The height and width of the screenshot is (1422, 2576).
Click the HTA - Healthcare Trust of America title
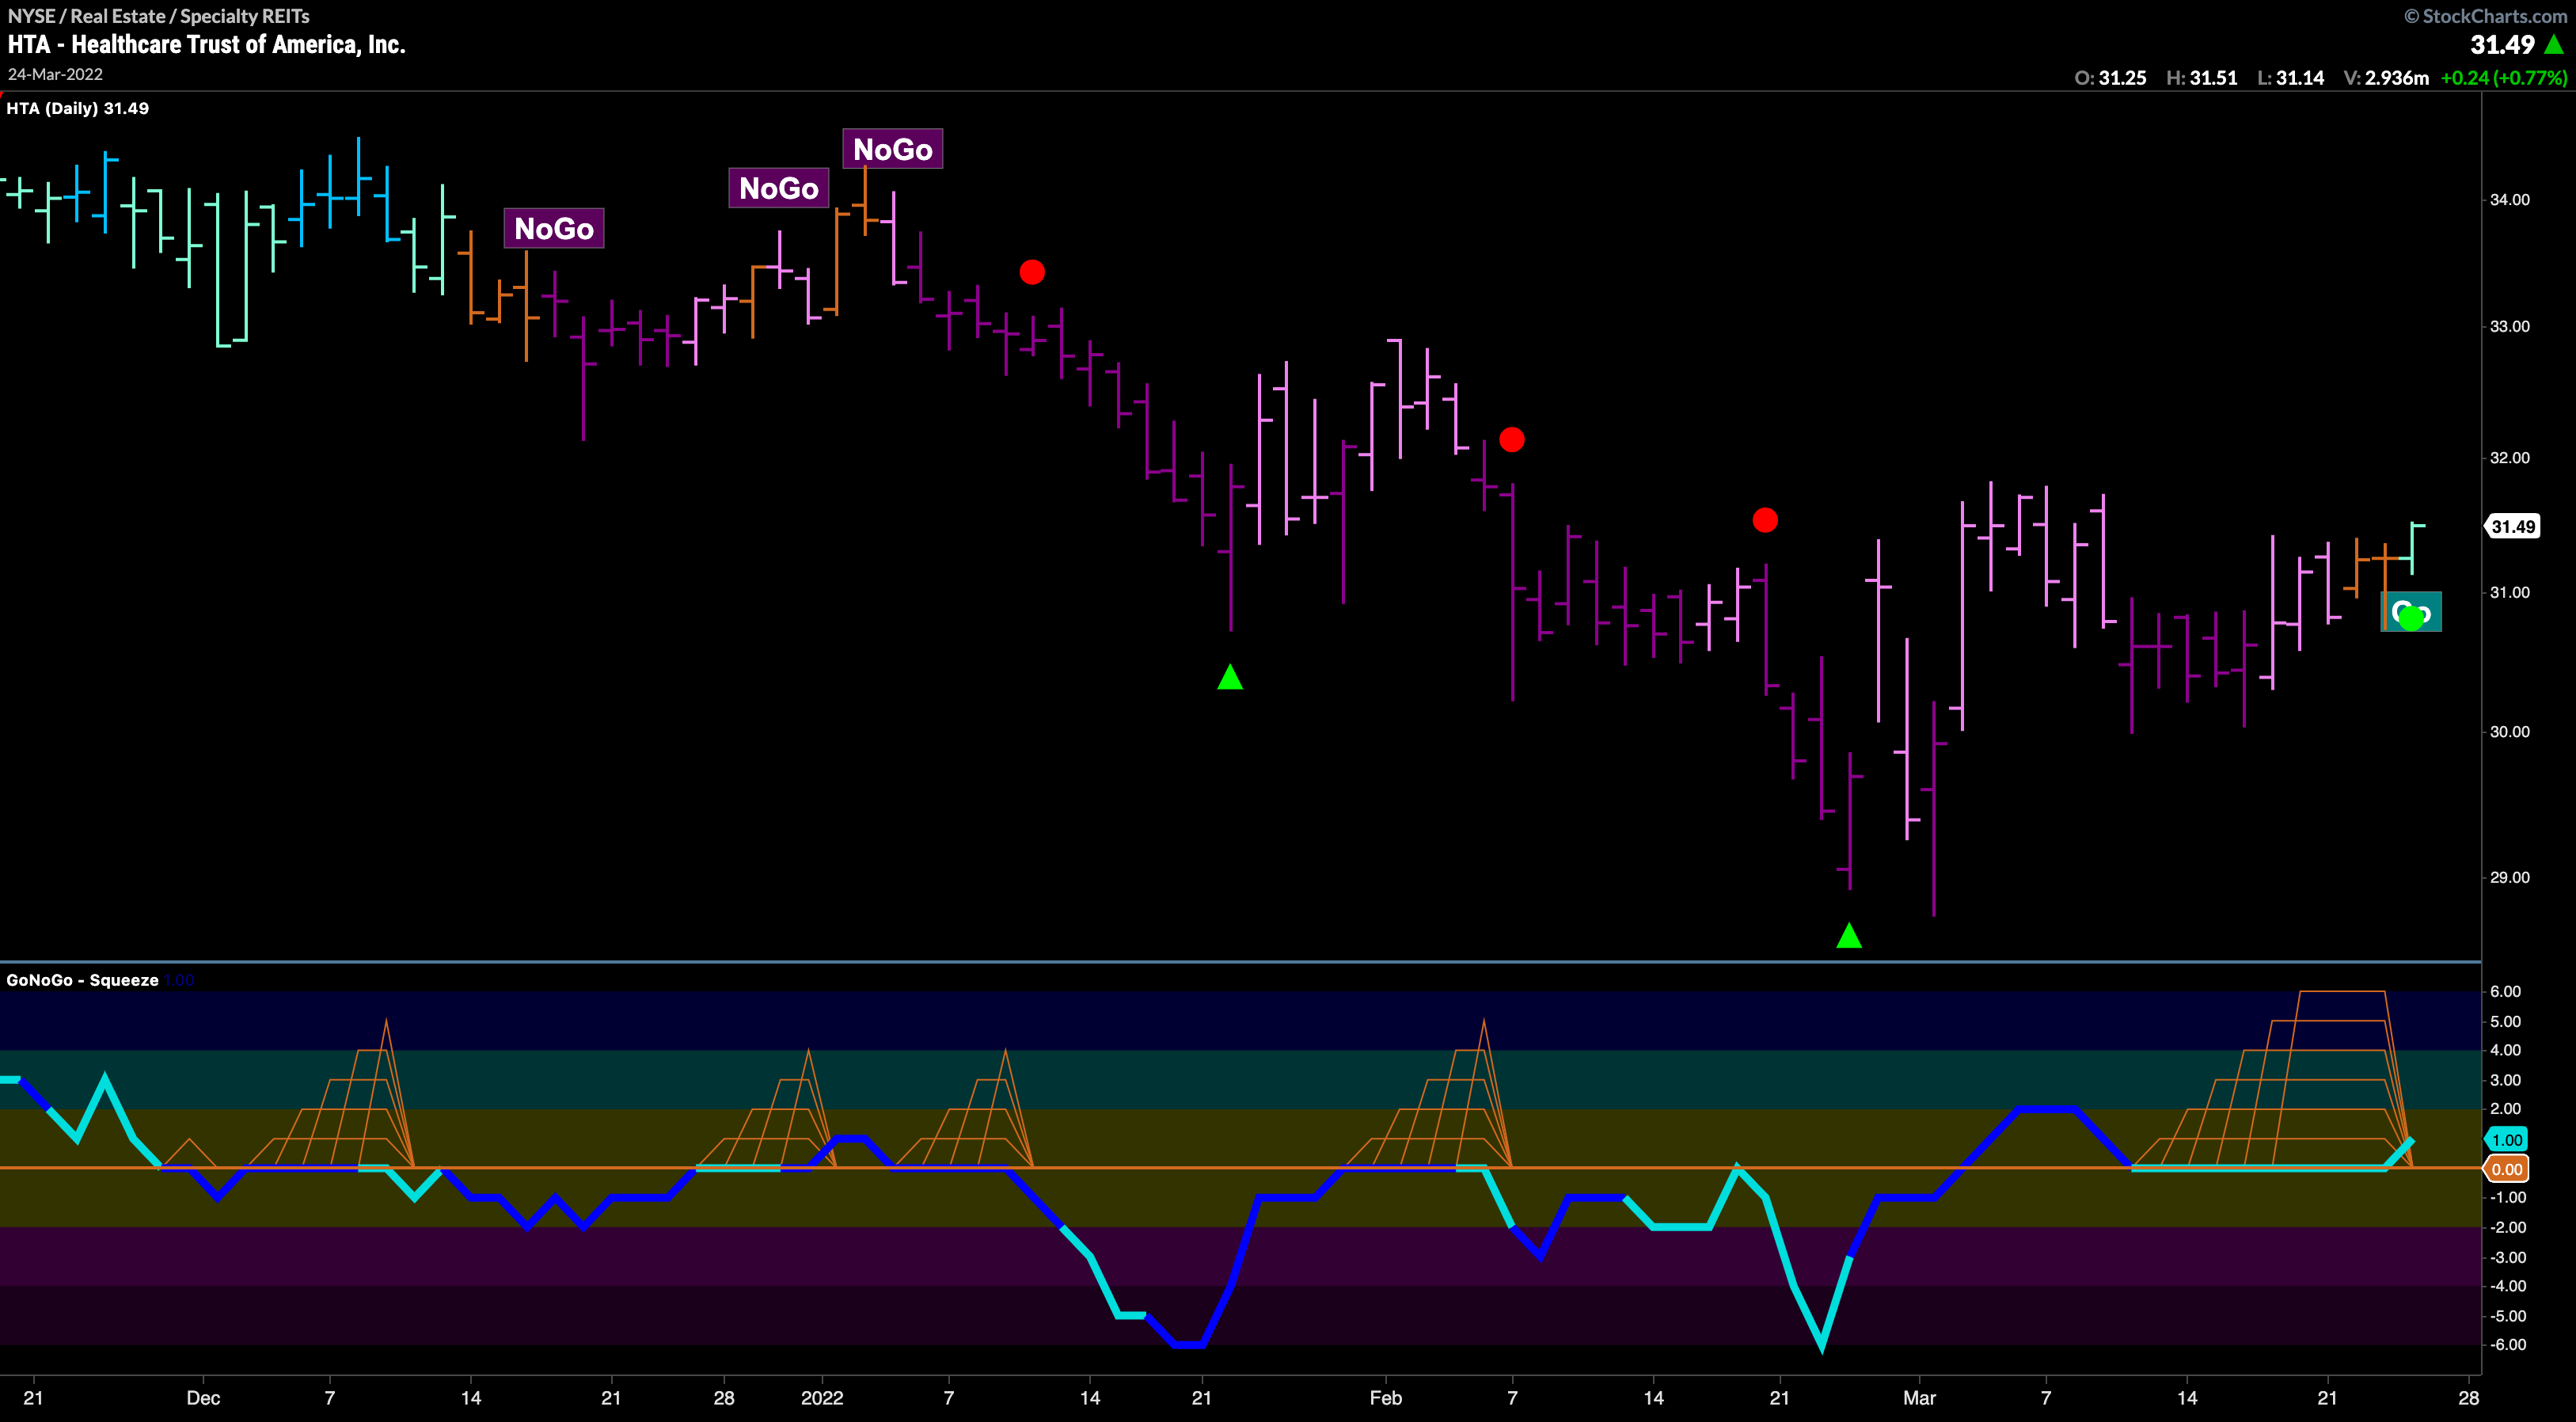point(206,44)
